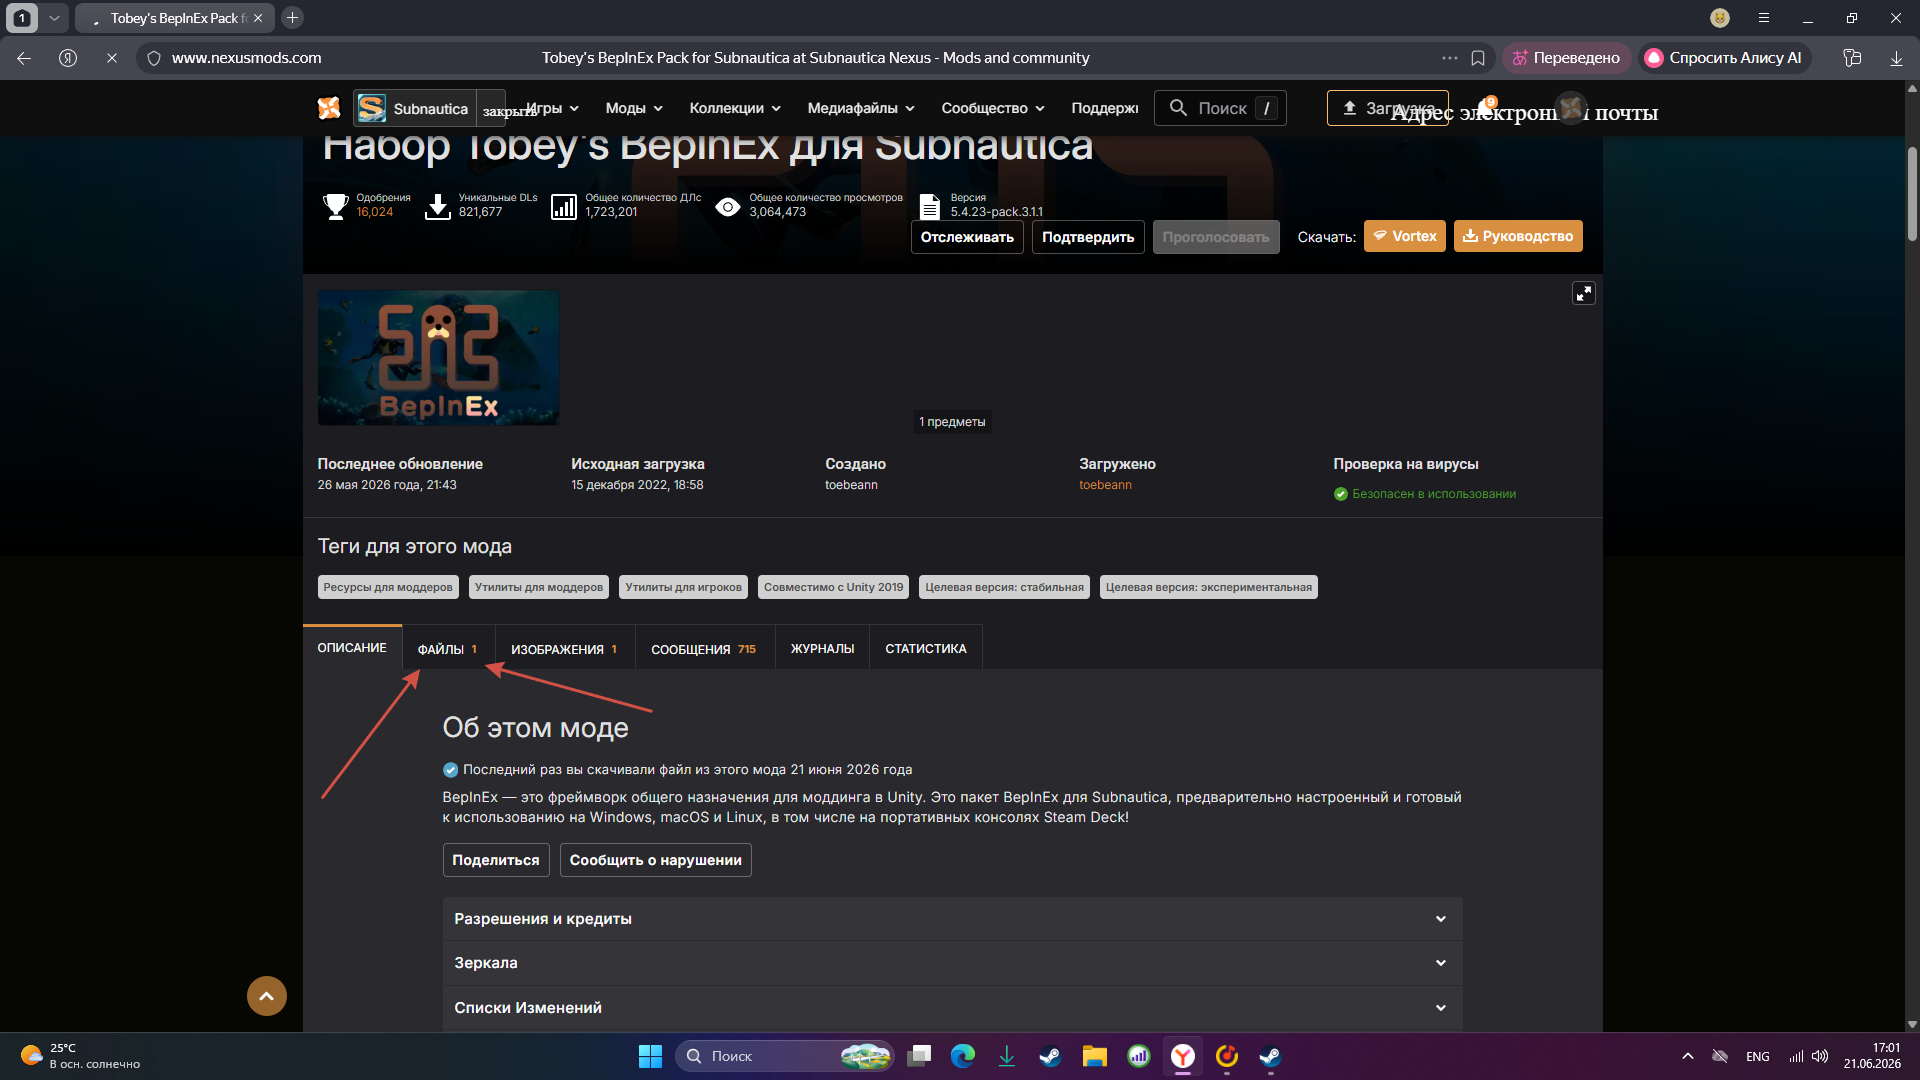Viewport: 1920px width, 1080px height.
Task: Click the Отслеживать button
Action: click(967, 237)
